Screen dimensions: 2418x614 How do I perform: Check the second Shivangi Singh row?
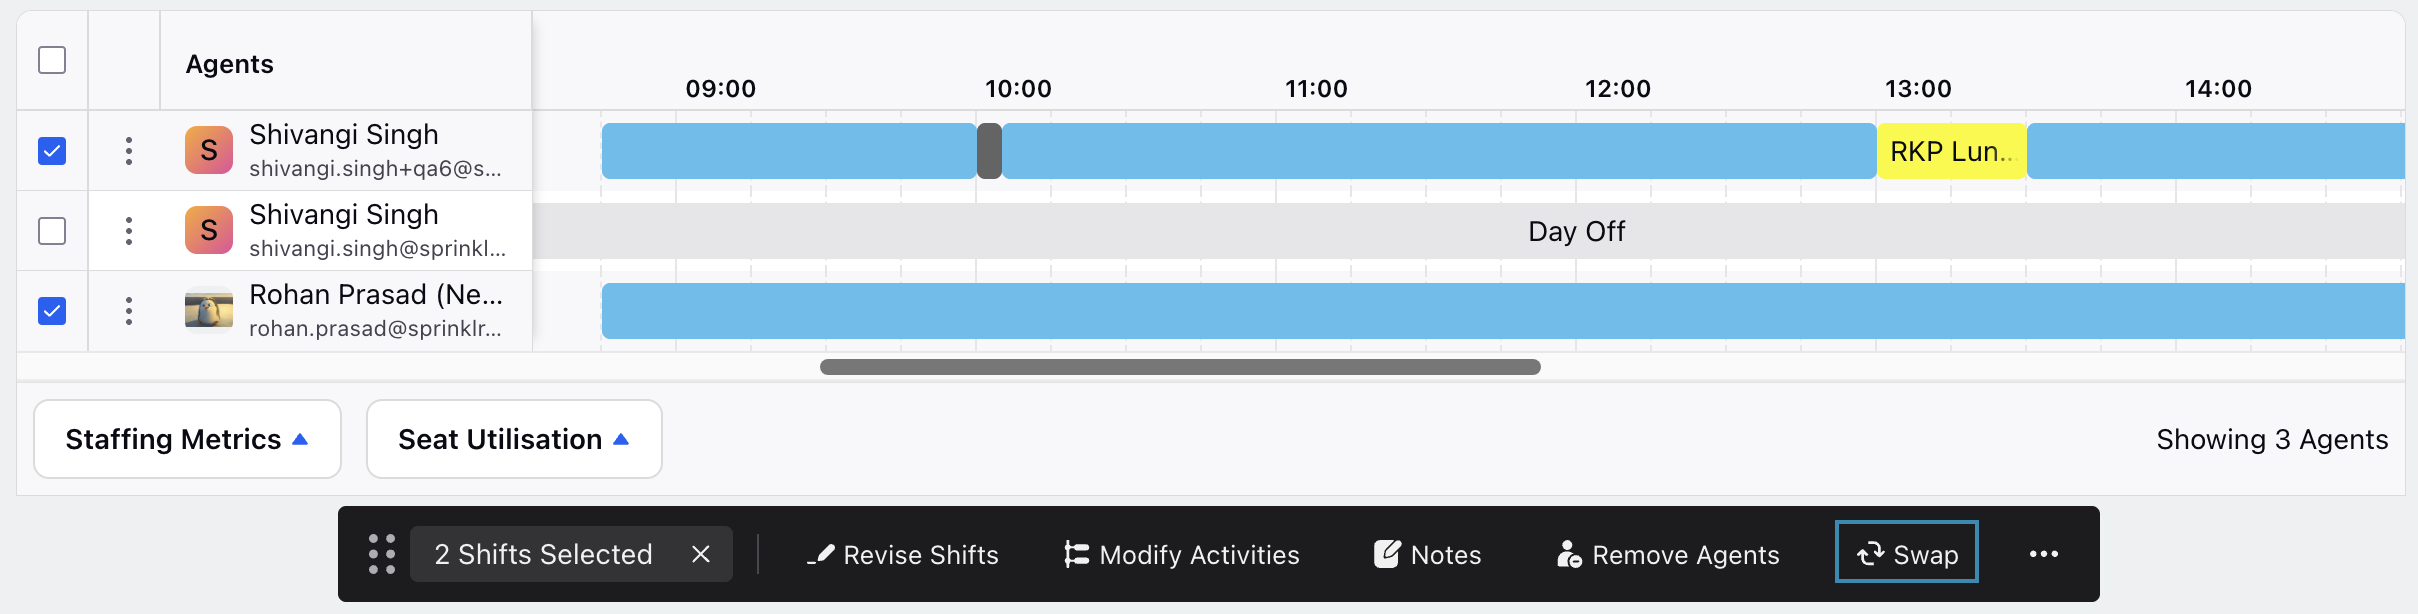coord(52,231)
